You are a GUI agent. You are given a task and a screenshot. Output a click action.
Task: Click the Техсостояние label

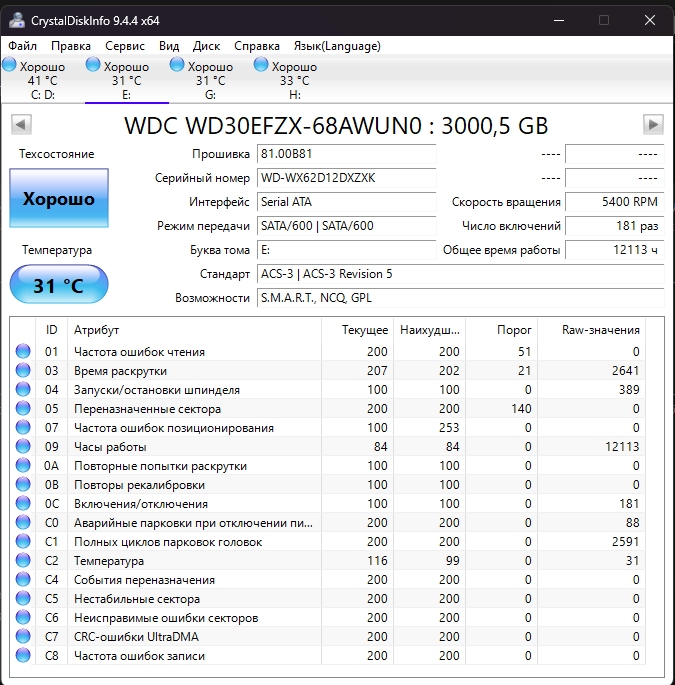[56, 154]
